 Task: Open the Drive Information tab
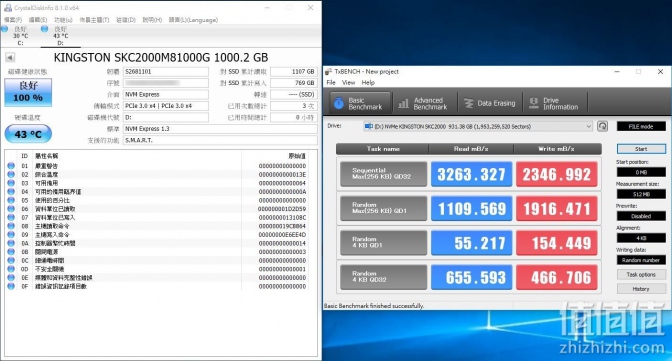point(555,103)
